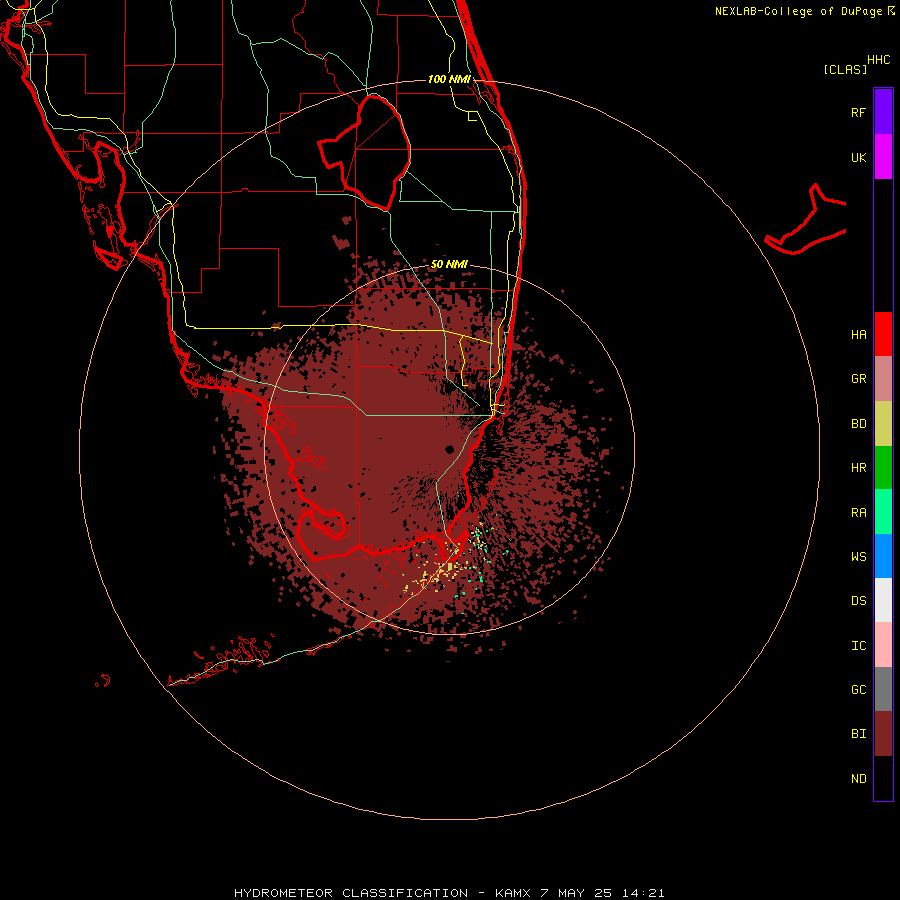Click the 100 NMI range ring label
900x900 pixels.
(449, 79)
